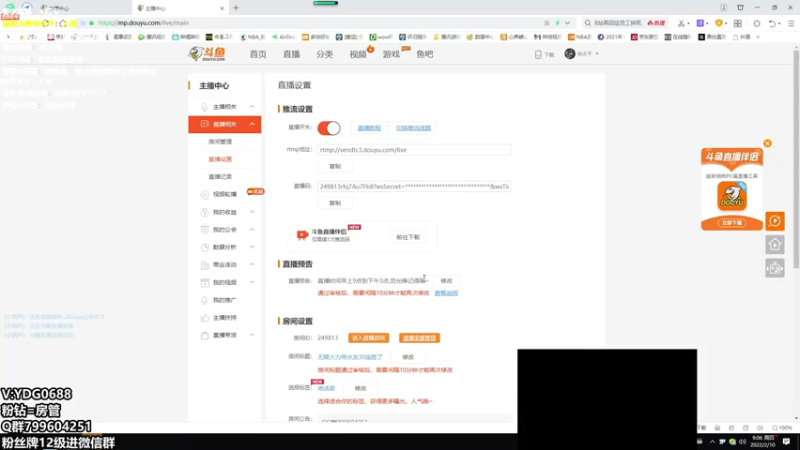Image resolution: width=800 pixels, height=450 pixels.
Task: Open 直播记录 sidebar item
Action: pyautogui.click(x=220, y=177)
